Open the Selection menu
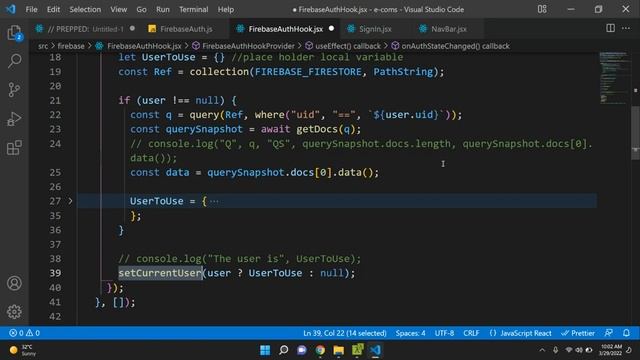The width and height of the screenshot is (640, 360). pos(85,9)
